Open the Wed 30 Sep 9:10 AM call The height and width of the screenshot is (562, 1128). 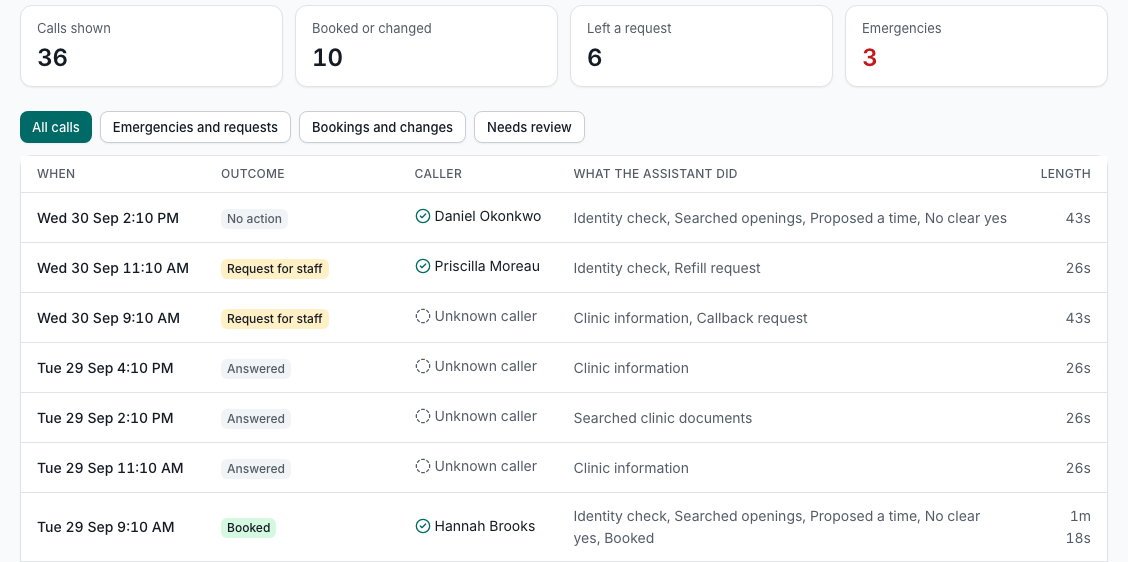564,317
